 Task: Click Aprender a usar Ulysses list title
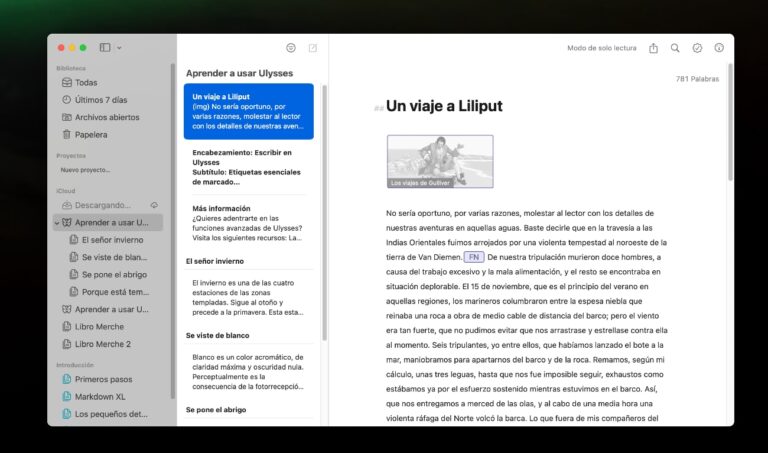pos(240,73)
